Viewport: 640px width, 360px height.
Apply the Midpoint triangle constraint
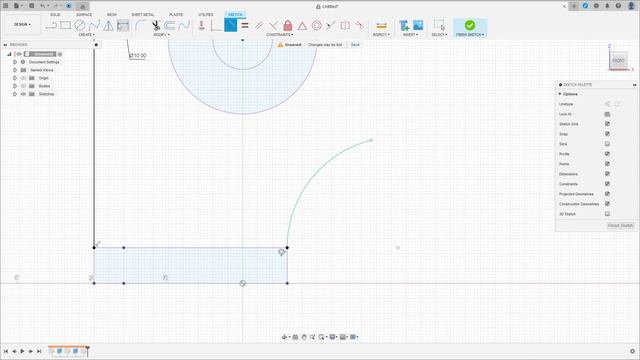pyautogui.click(x=302, y=26)
